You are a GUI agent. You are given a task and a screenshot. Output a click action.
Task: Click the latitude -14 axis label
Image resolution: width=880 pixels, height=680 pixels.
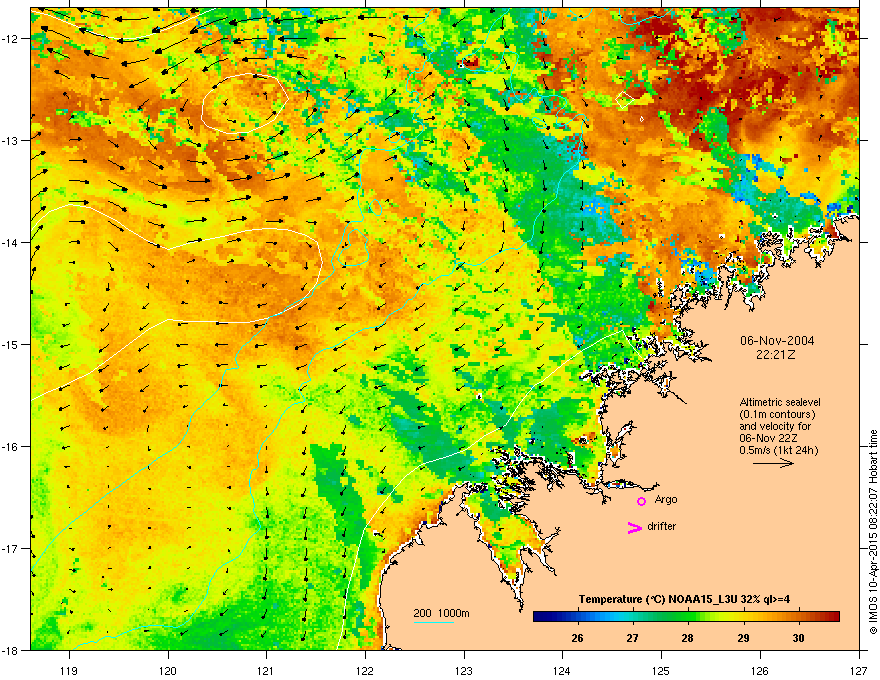point(11,242)
